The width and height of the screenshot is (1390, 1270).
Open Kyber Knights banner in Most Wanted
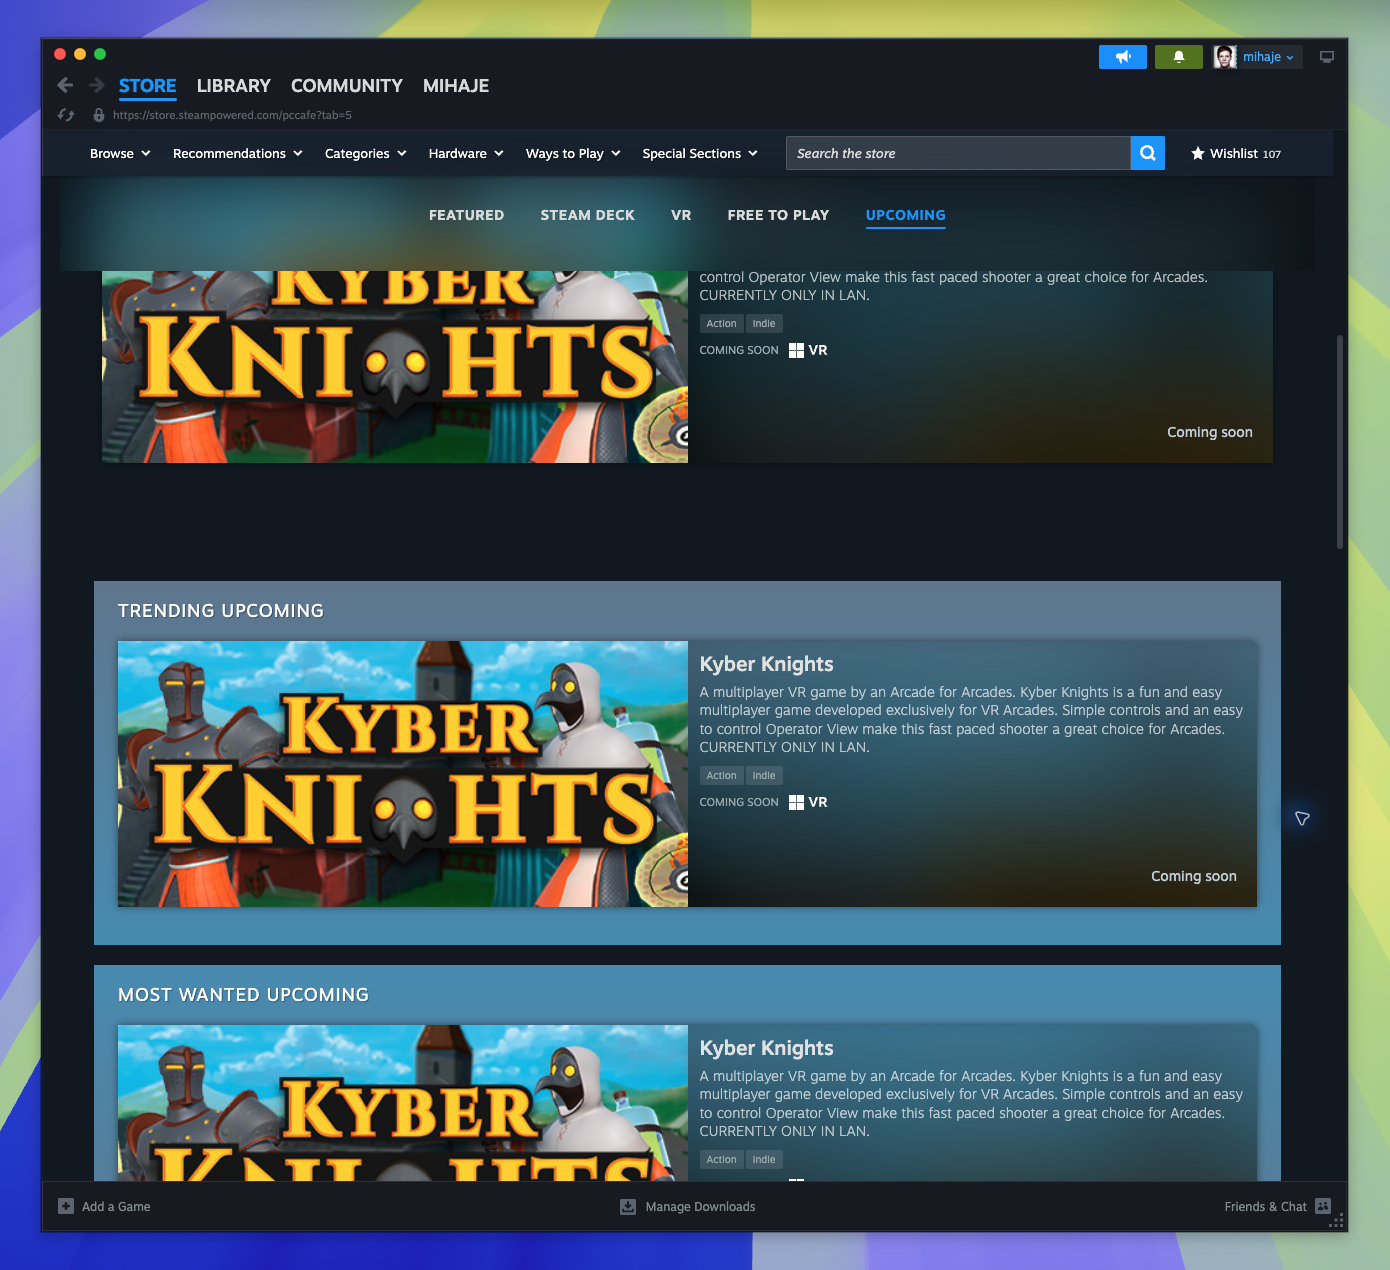[x=403, y=1102]
